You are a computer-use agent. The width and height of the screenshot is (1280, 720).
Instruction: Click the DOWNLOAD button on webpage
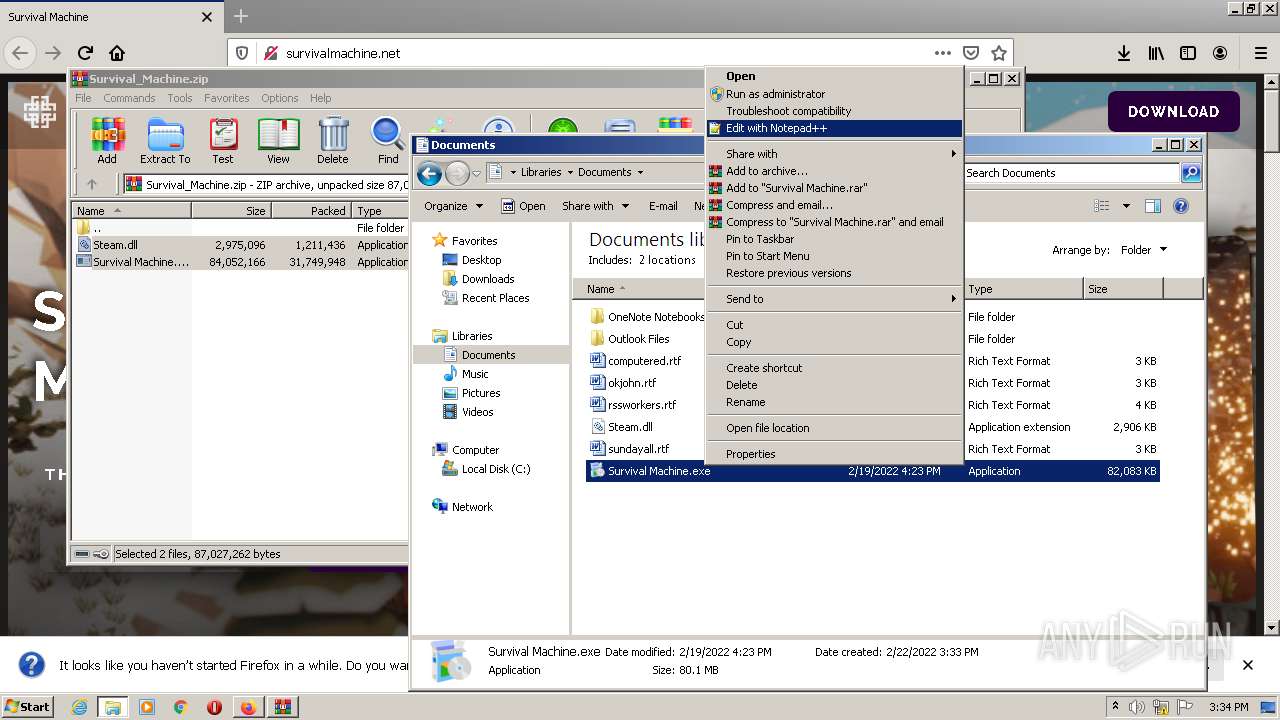click(x=1173, y=112)
